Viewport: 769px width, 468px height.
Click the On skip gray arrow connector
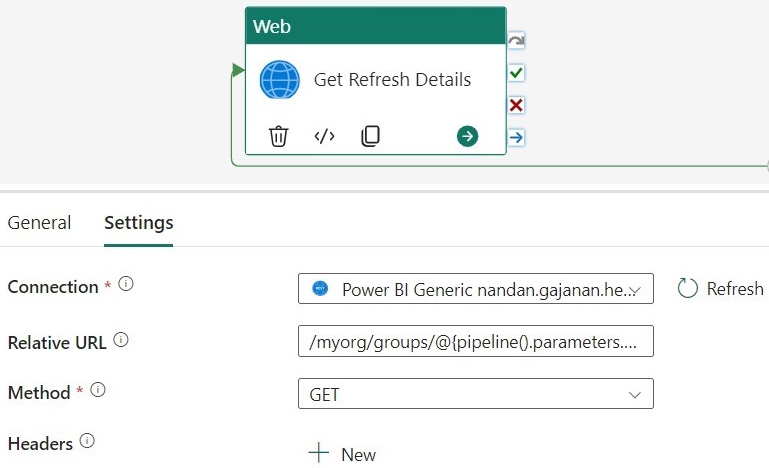(x=516, y=40)
